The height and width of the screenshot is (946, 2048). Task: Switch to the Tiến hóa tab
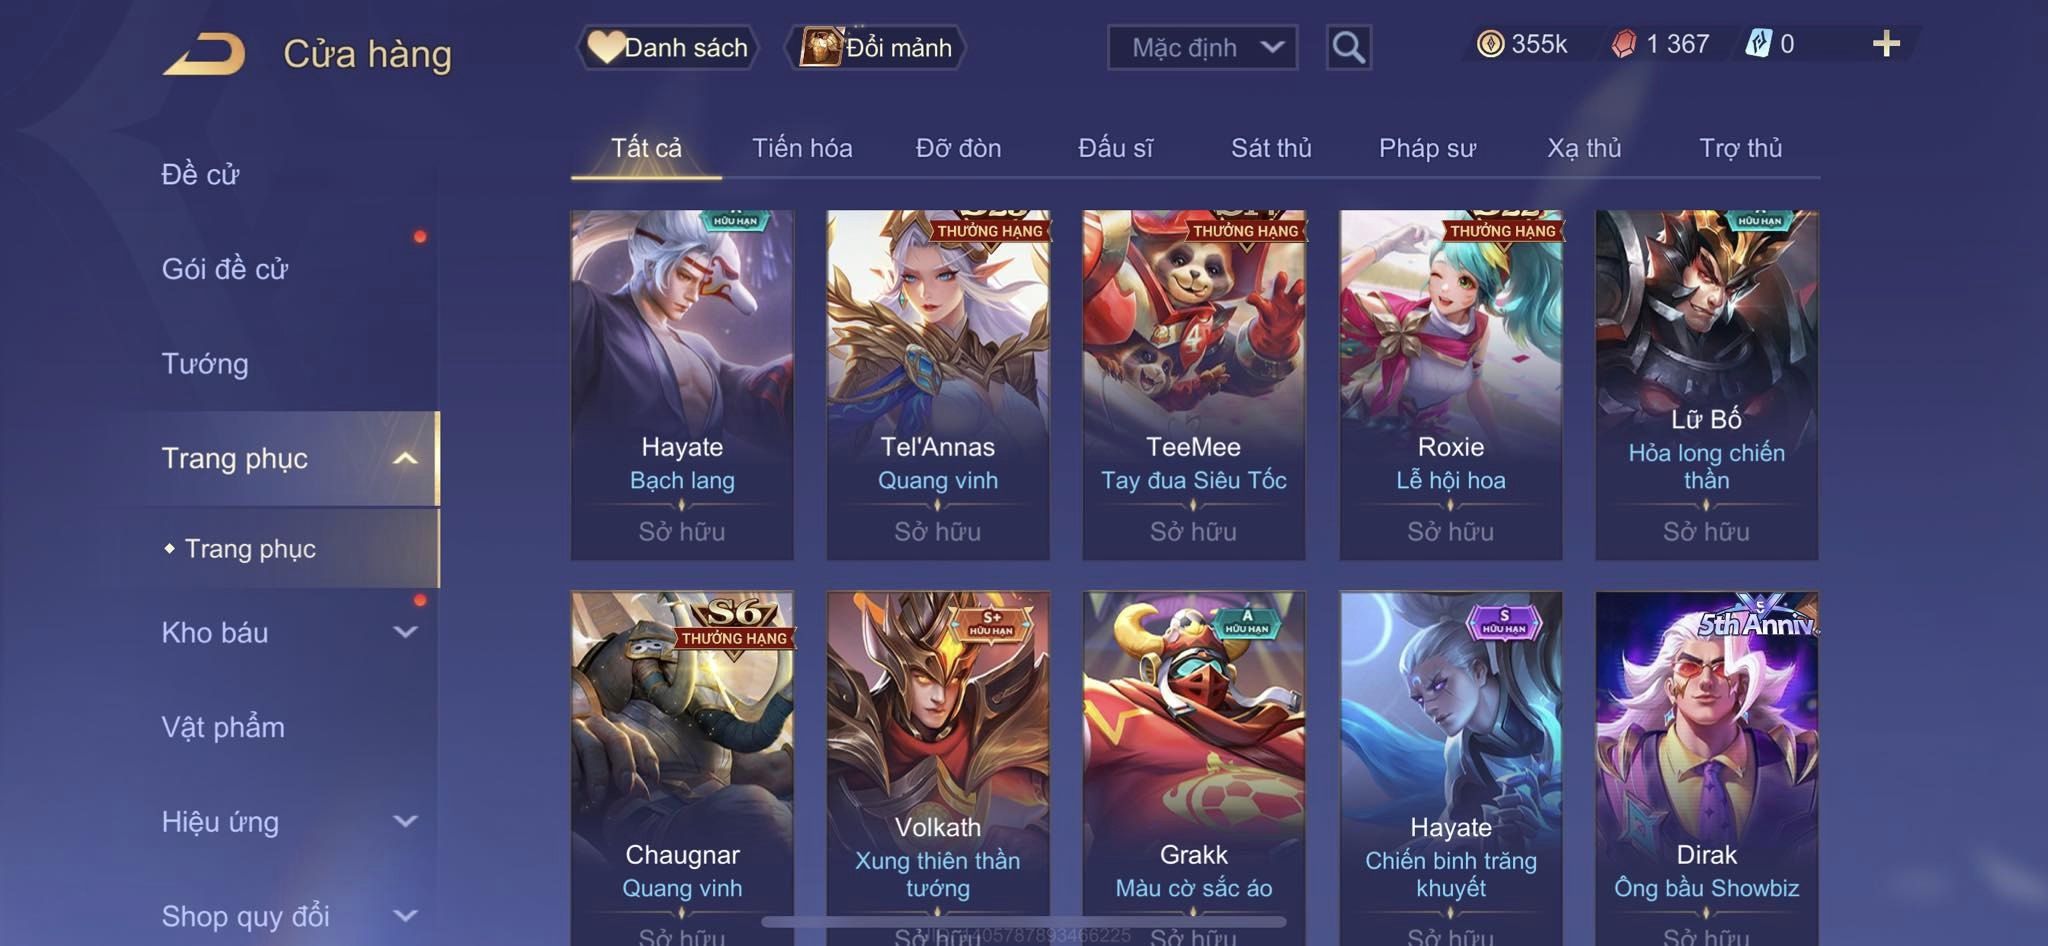[802, 148]
